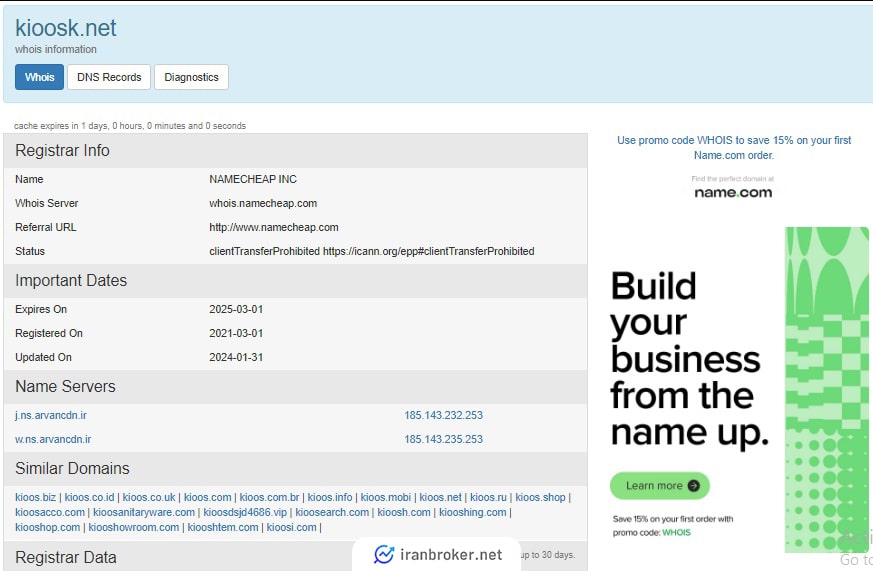873x571 pixels.
Task: Open similar domain kioos.info
Action: pyautogui.click(x=330, y=497)
